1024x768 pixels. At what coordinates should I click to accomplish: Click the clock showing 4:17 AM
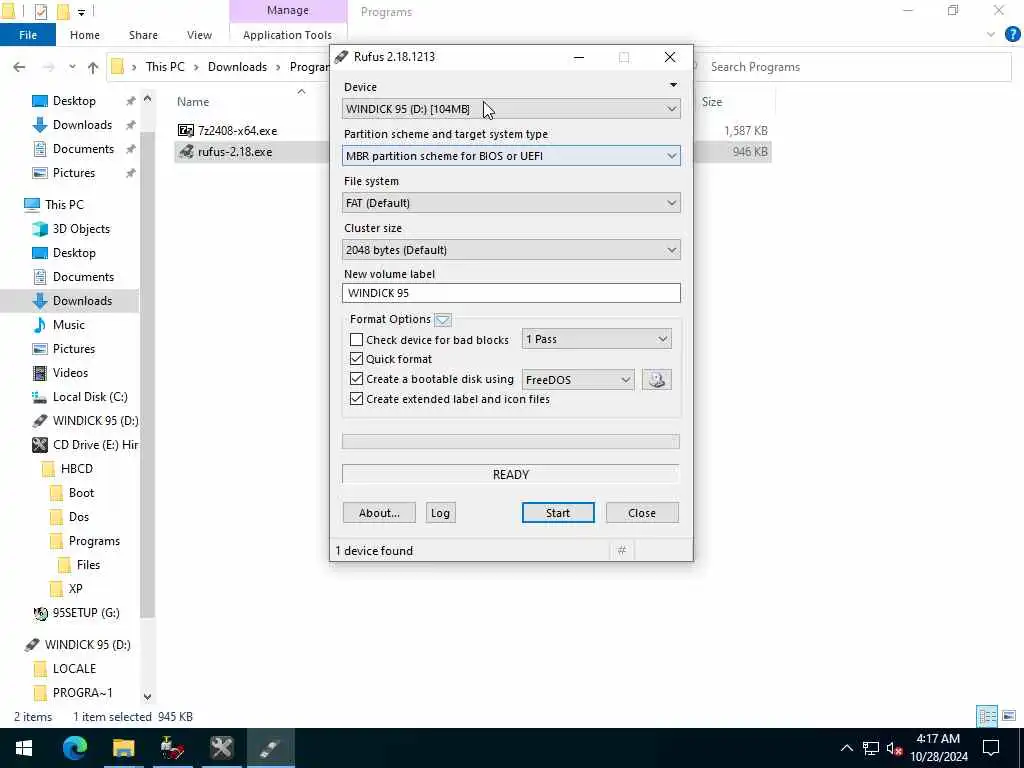click(938, 739)
